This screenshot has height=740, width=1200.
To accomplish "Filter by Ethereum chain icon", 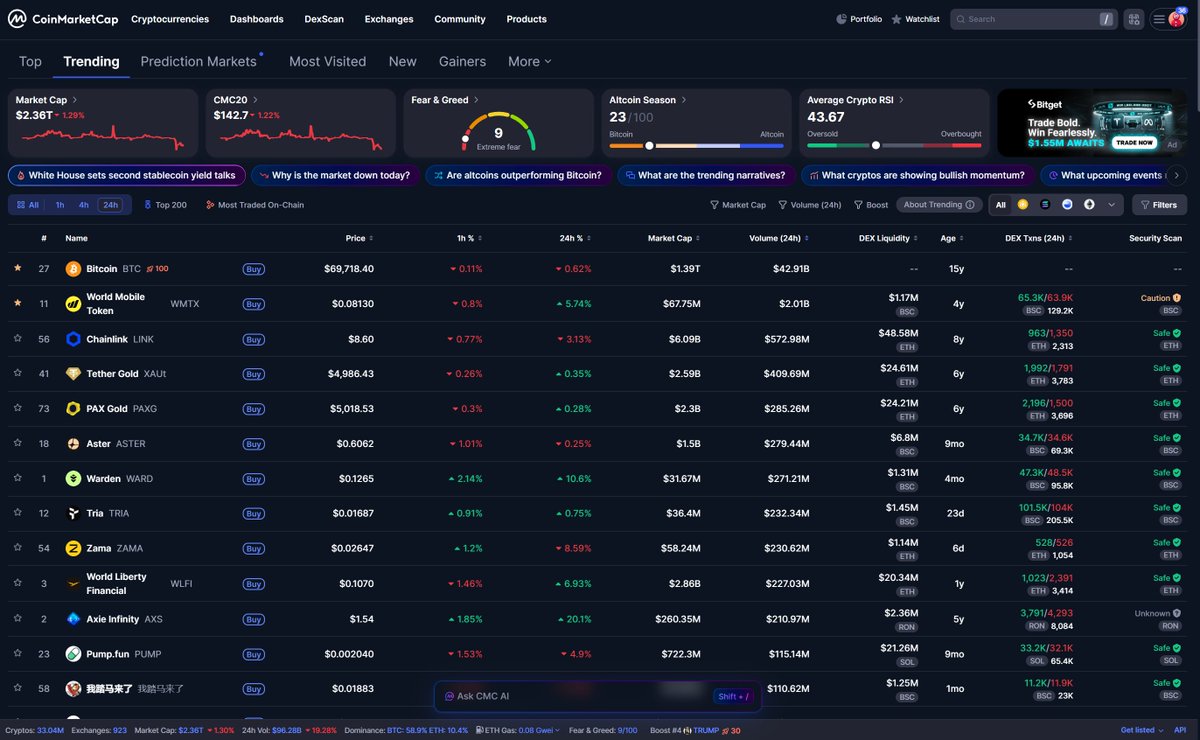I will click(1089, 204).
